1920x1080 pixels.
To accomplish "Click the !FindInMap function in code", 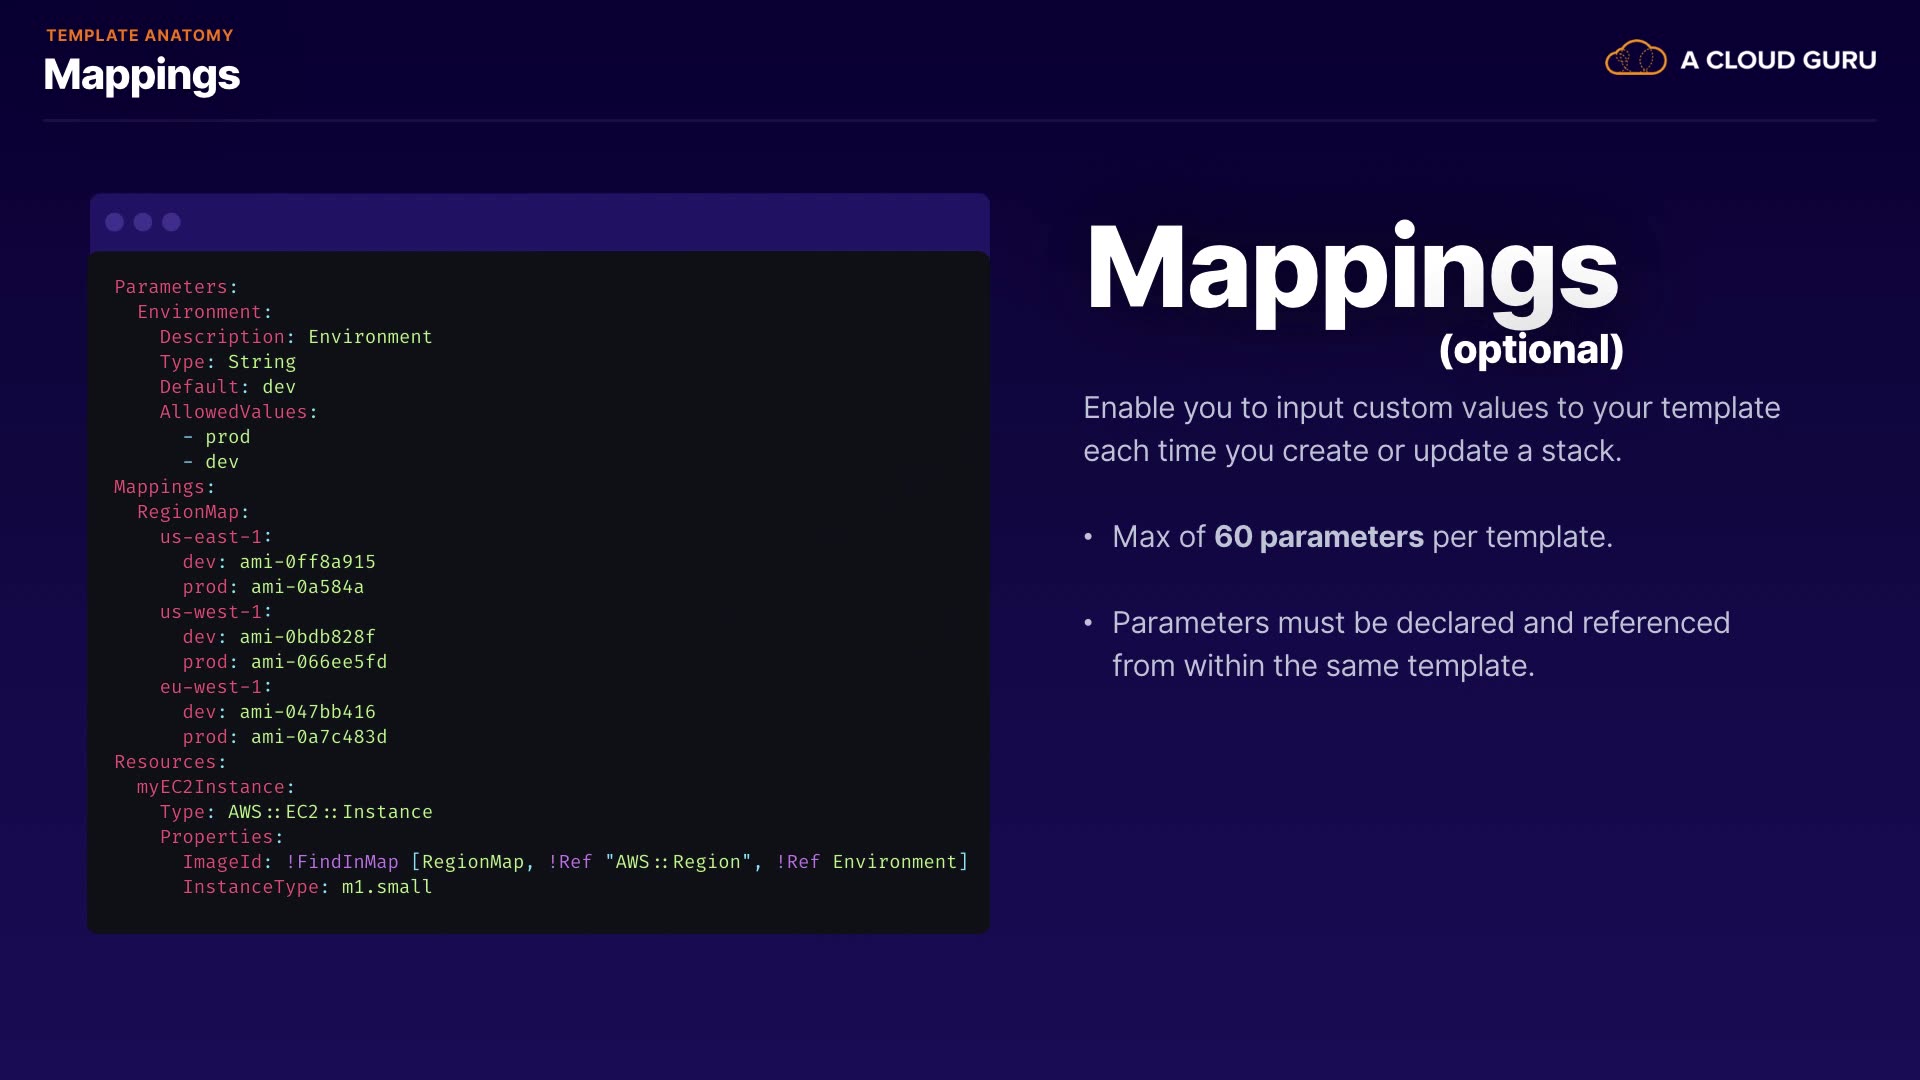I will click(x=342, y=862).
